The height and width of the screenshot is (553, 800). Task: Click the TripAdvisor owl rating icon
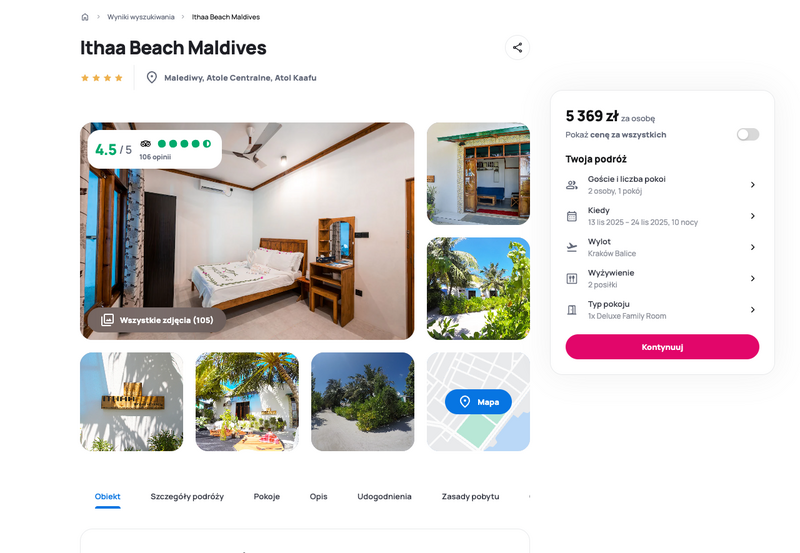[x=145, y=144]
